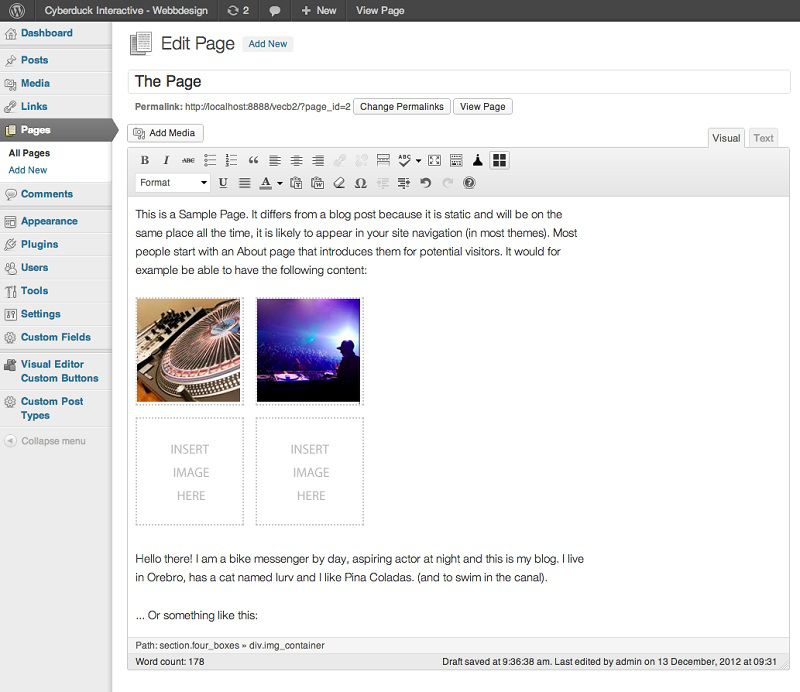Click Change Permalinks button
Viewport: 800px width, 692px height.
(x=402, y=107)
